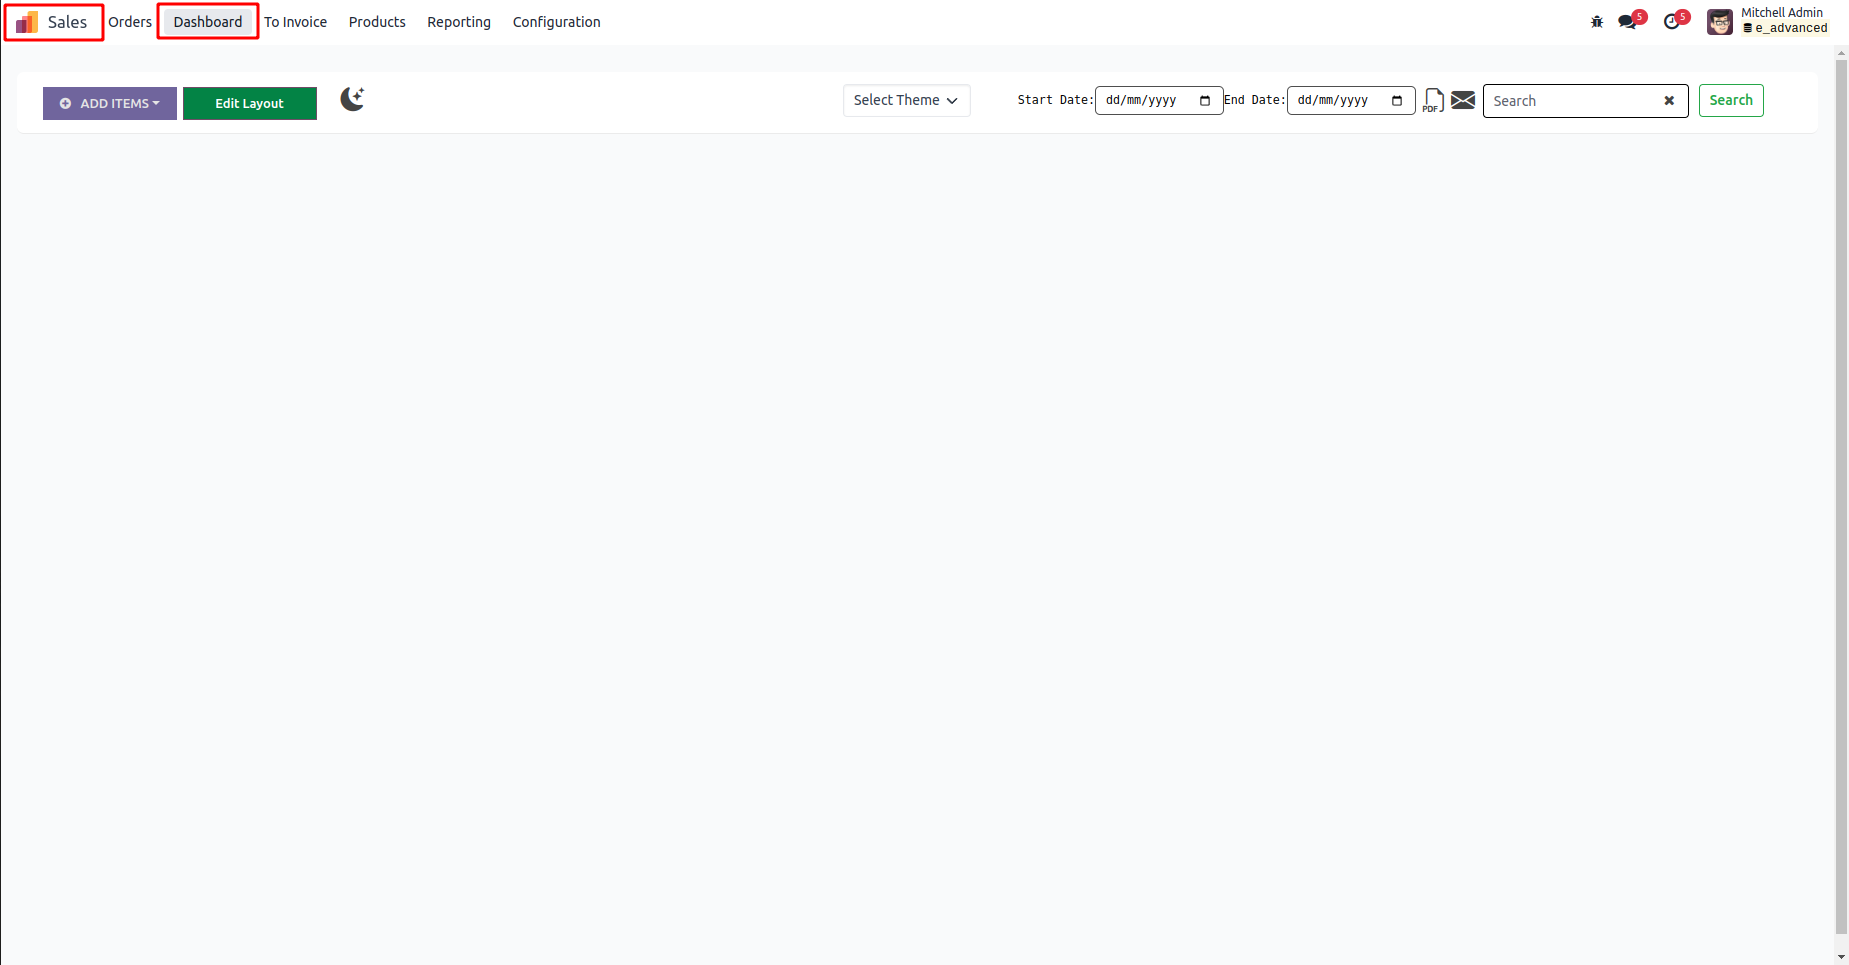This screenshot has width=1849, height=965.
Task: Focus the Search text field
Action: pyautogui.click(x=1586, y=101)
